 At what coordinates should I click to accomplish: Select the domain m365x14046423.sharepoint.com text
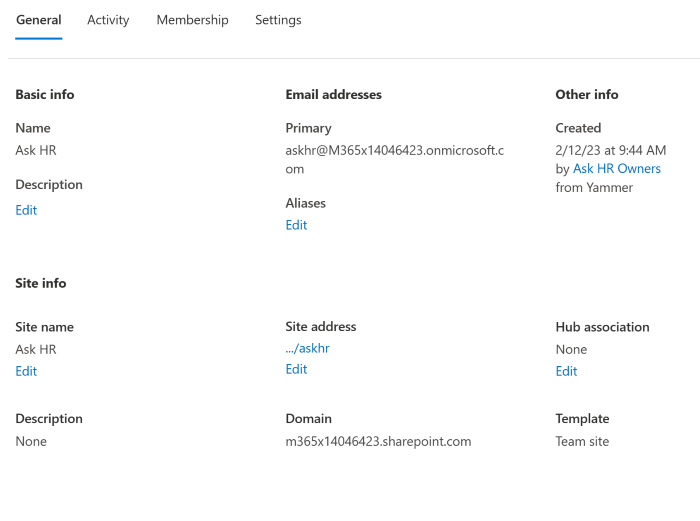(x=378, y=442)
